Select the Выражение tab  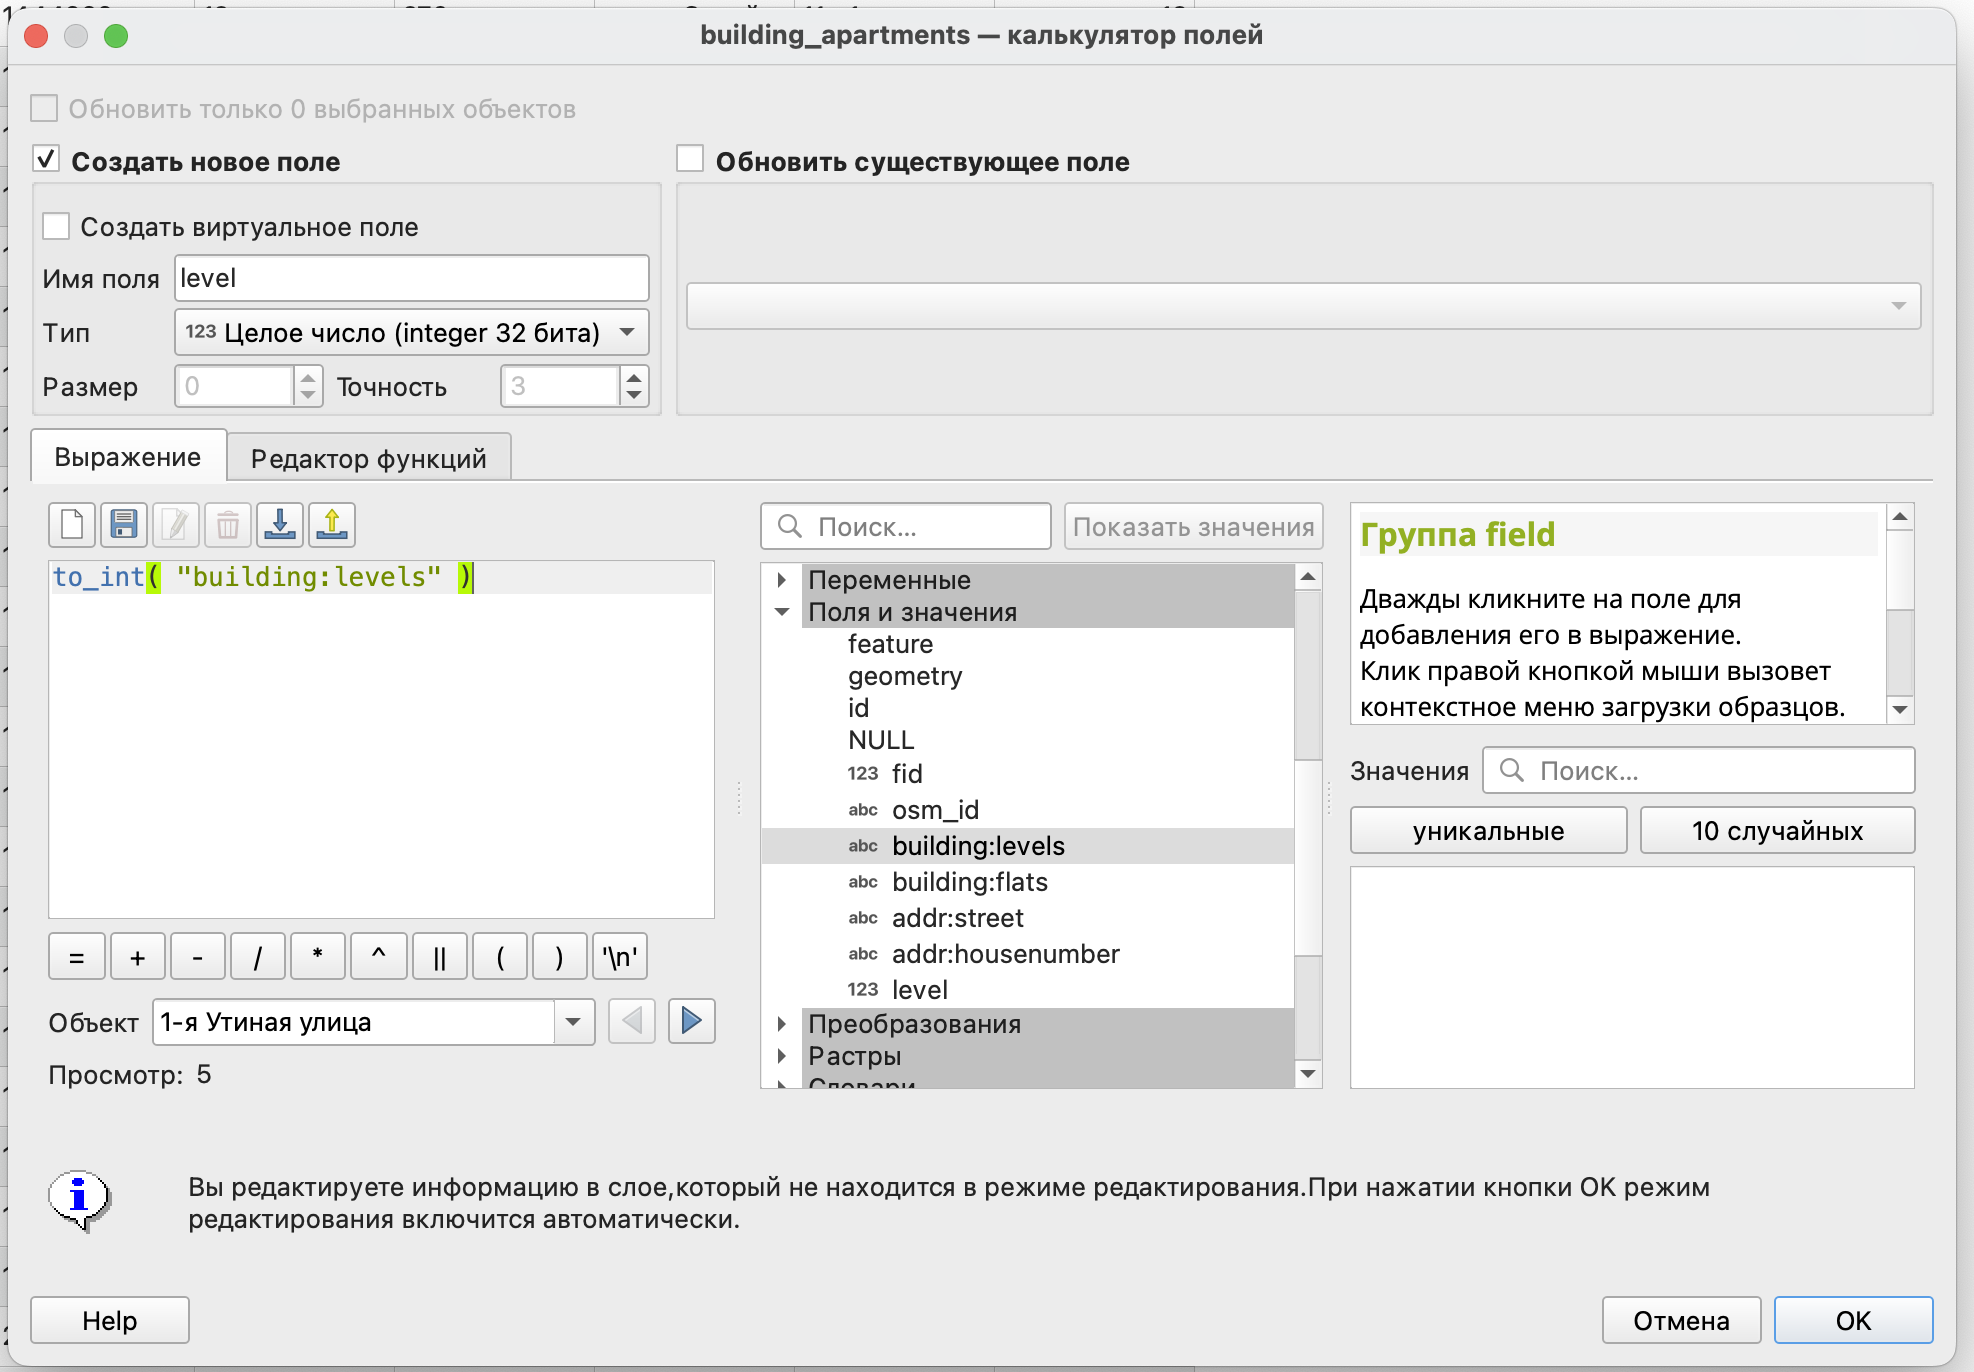(x=128, y=457)
